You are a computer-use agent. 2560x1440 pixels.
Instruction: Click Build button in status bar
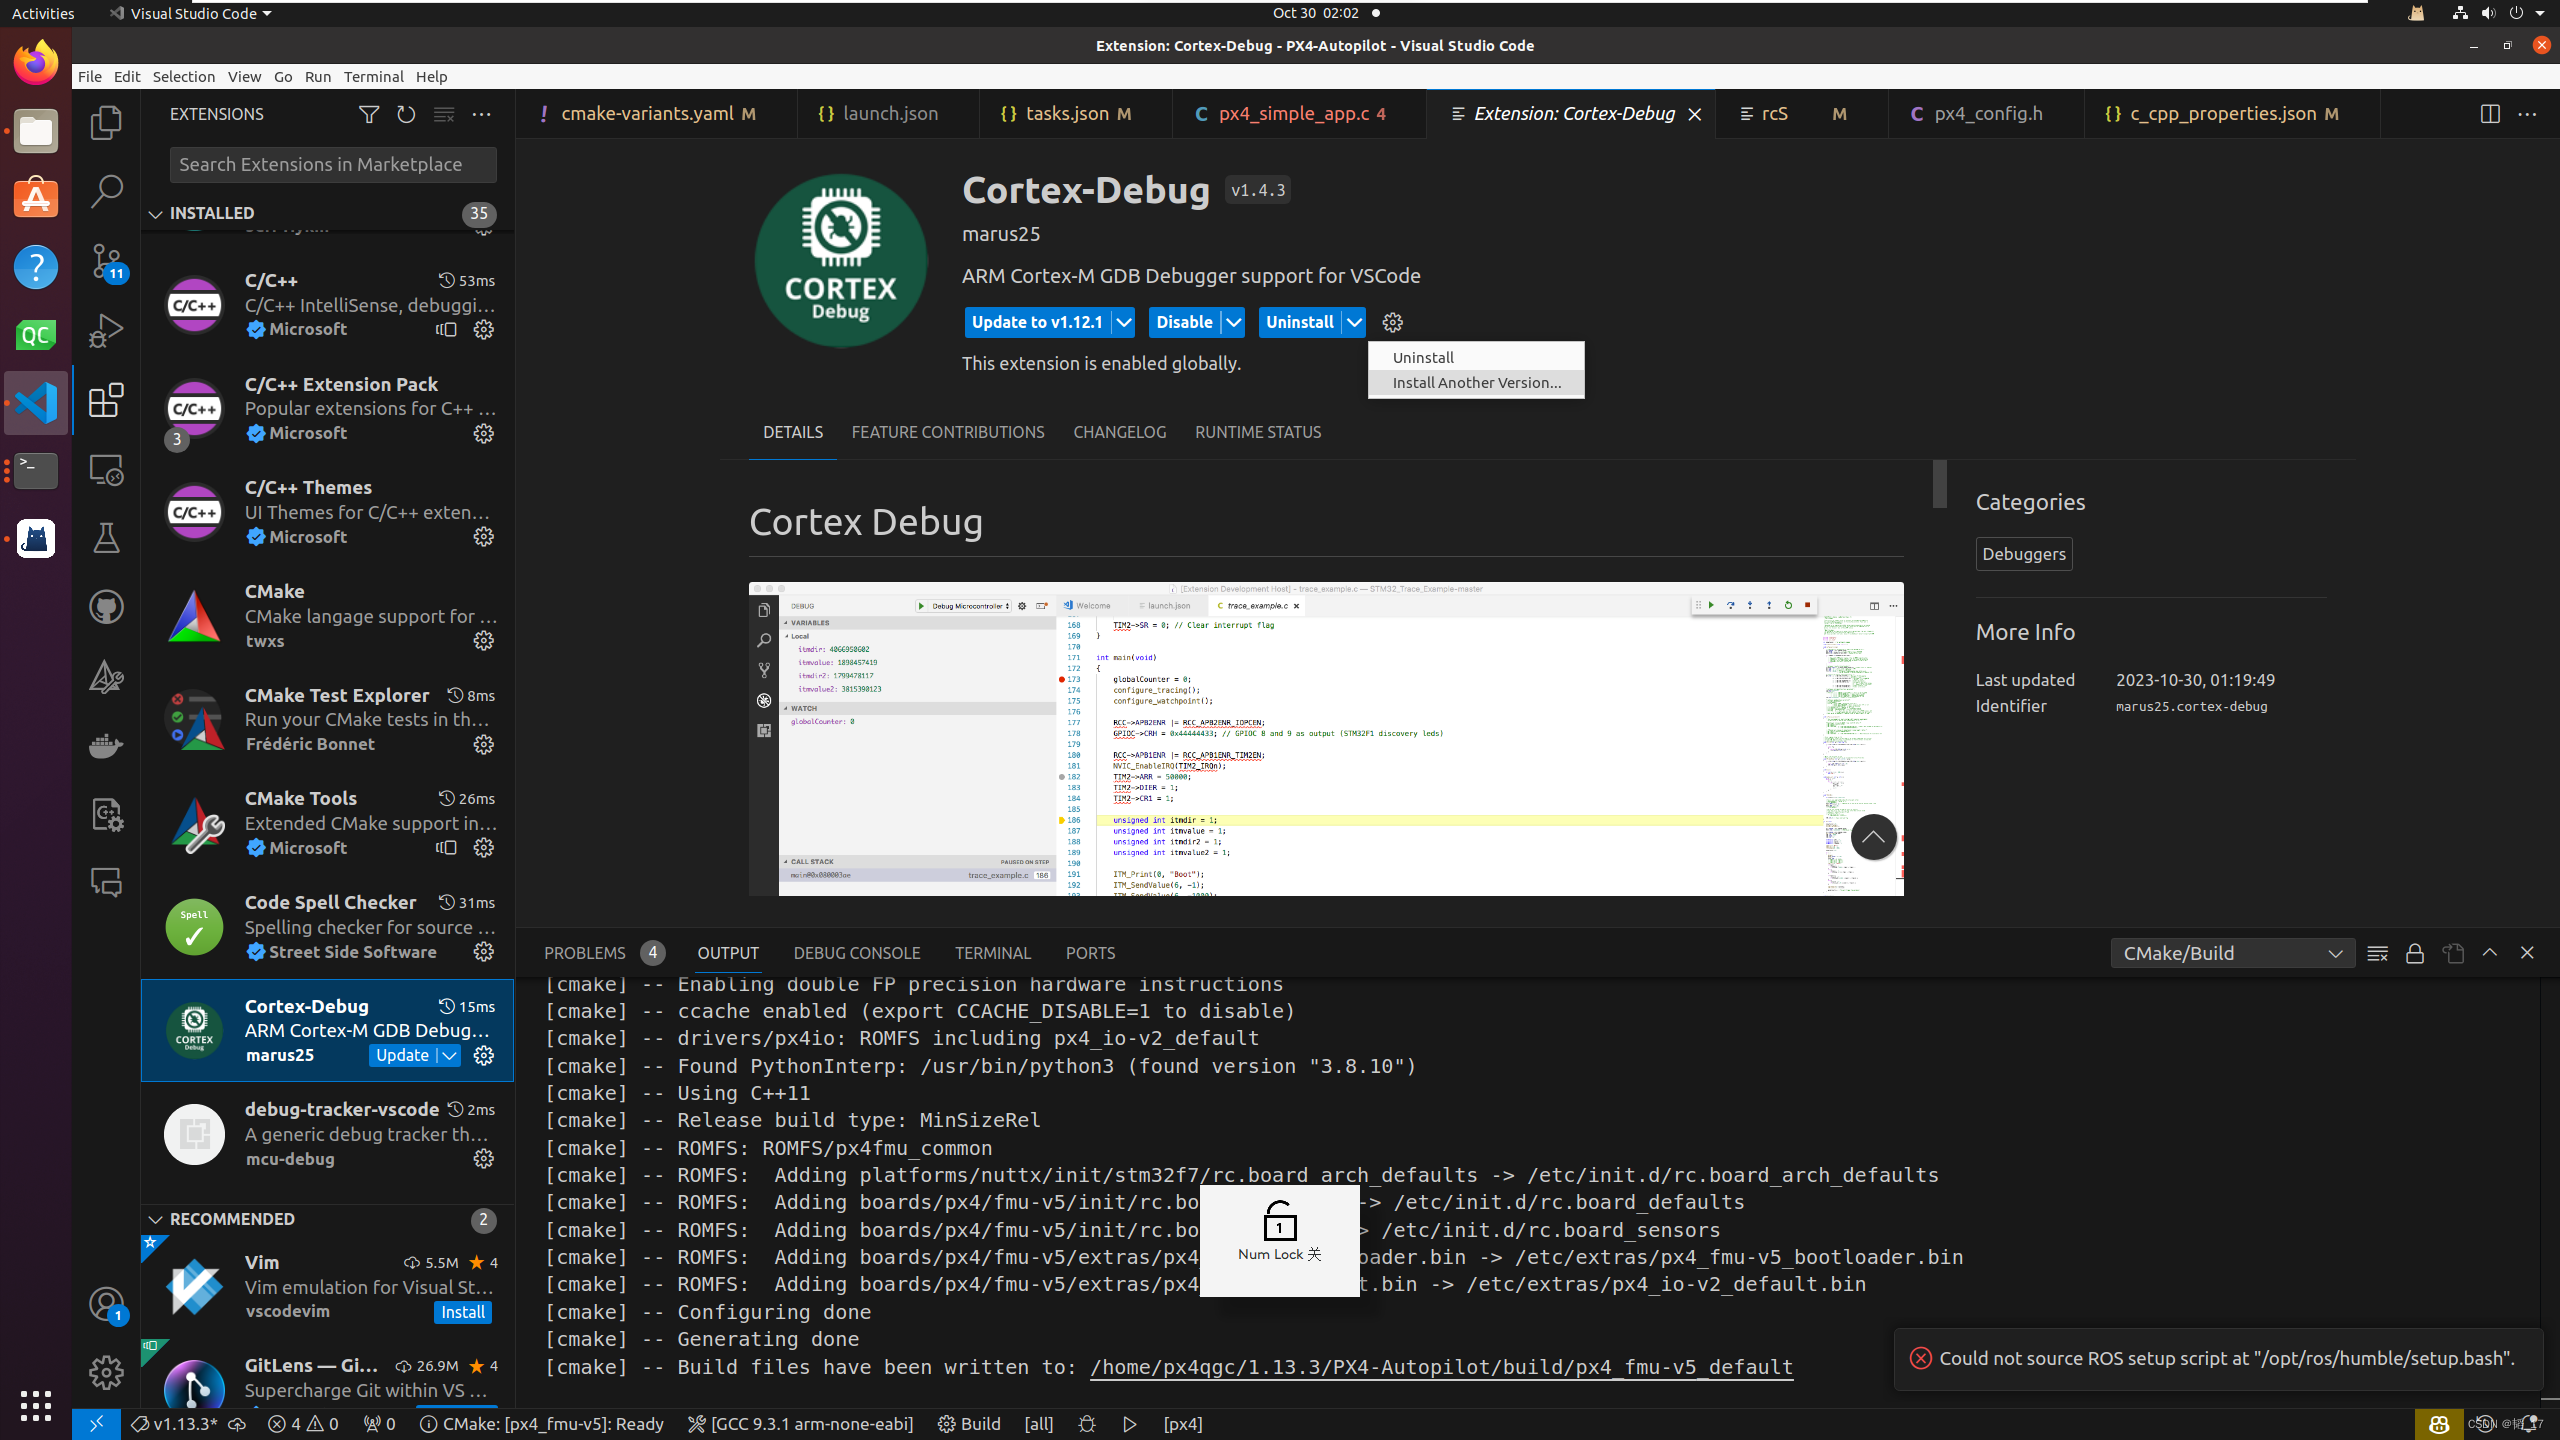(x=969, y=1424)
